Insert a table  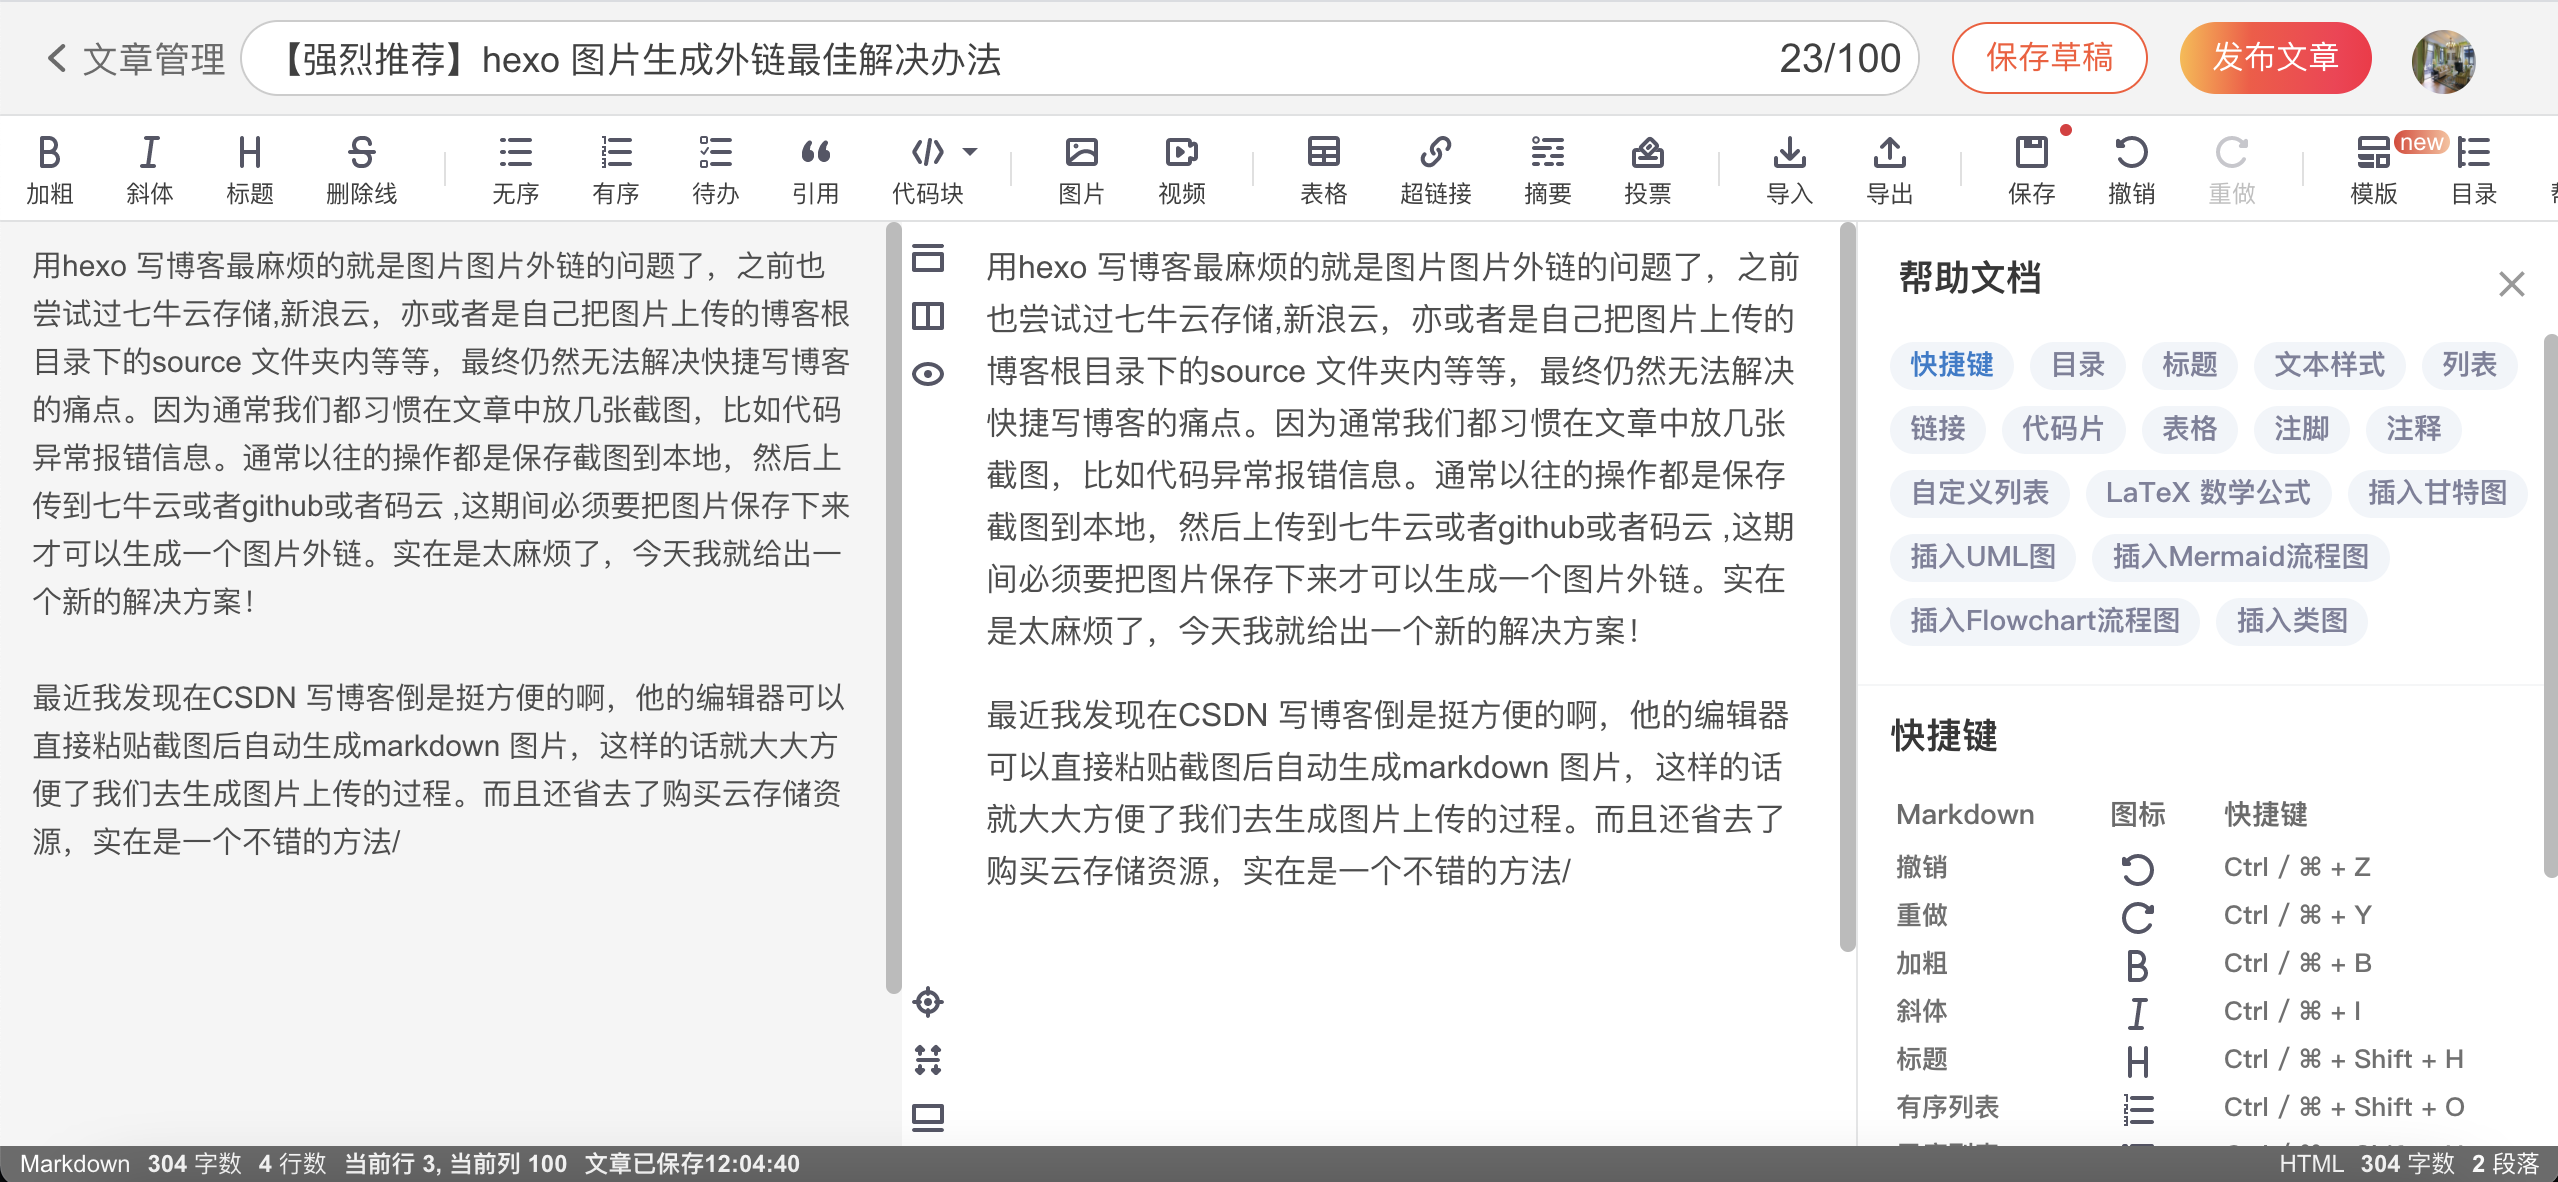(x=1322, y=167)
